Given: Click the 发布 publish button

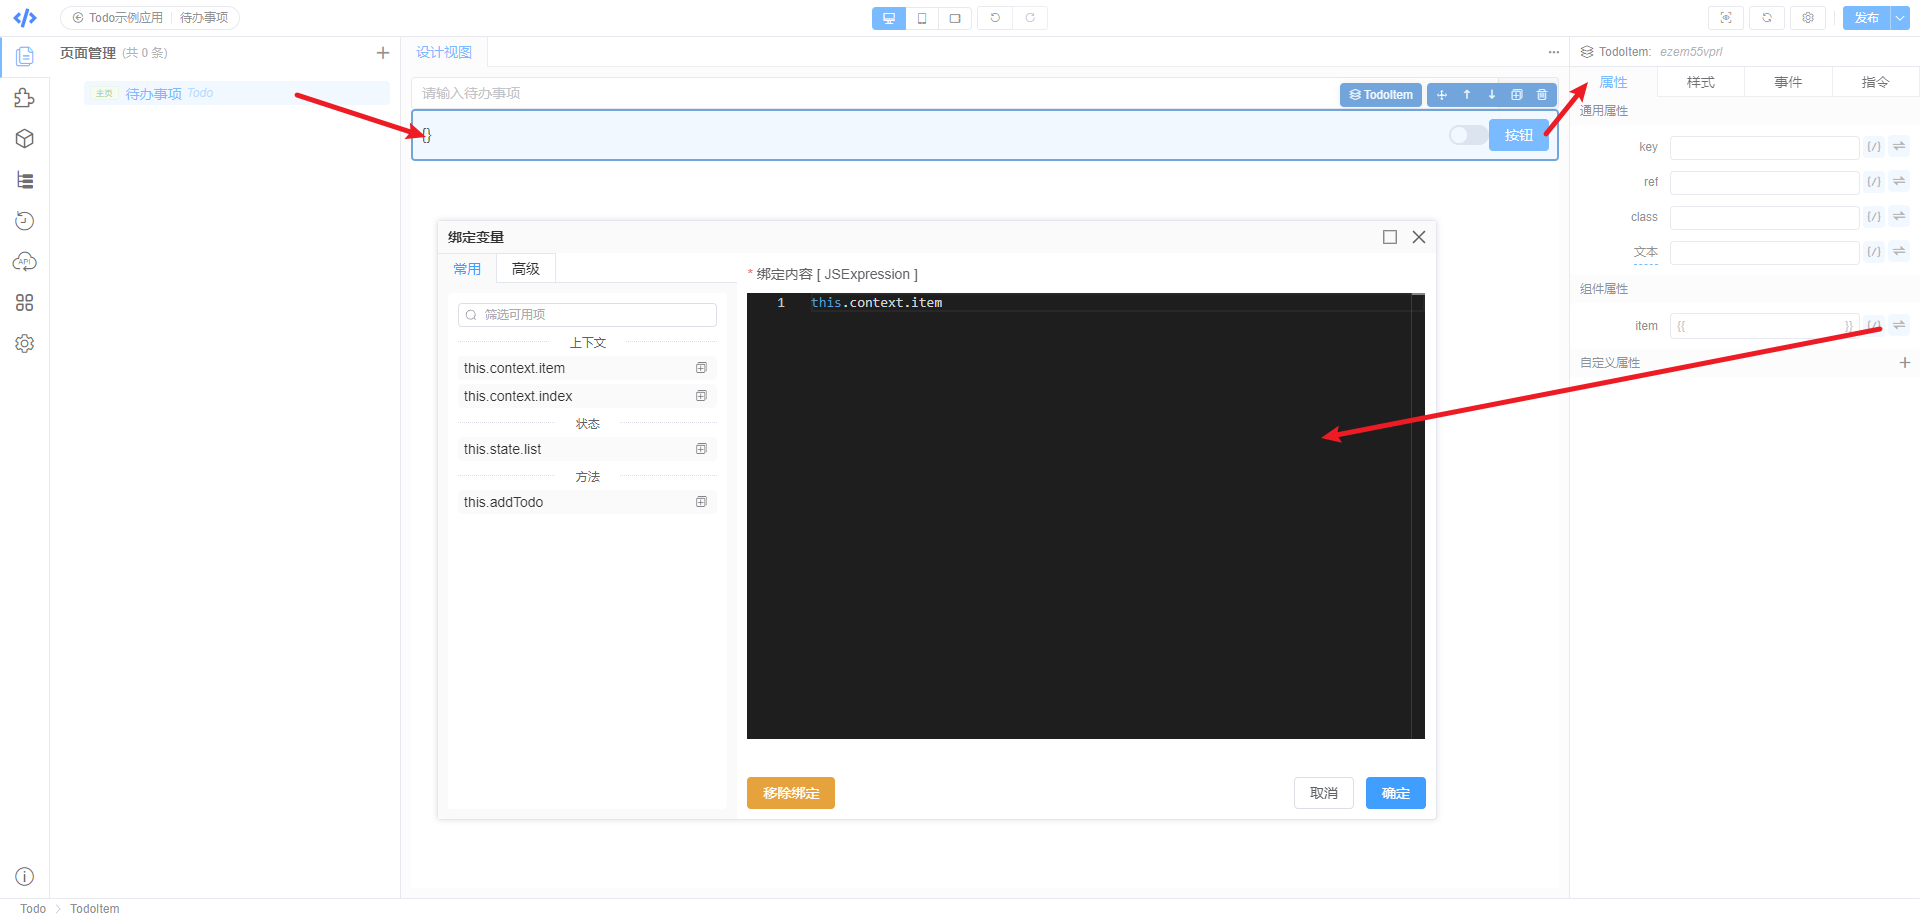Looking at the screenshot, I should 1867,18.
